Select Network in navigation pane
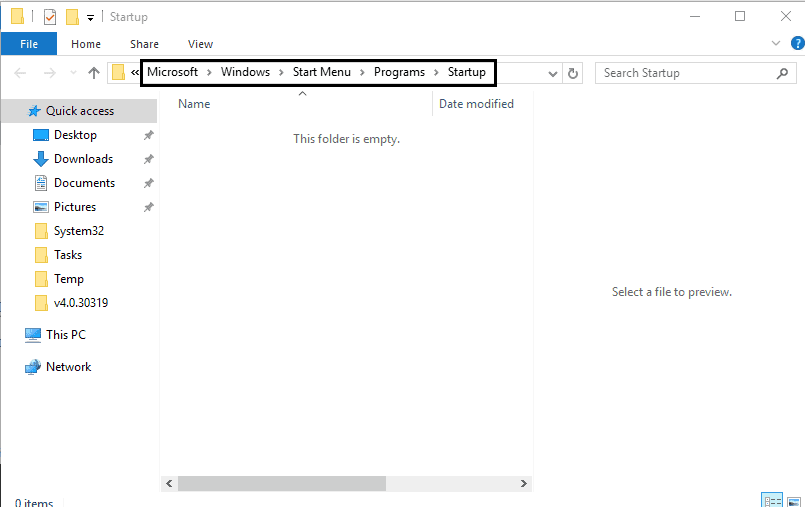 [68, 367]
